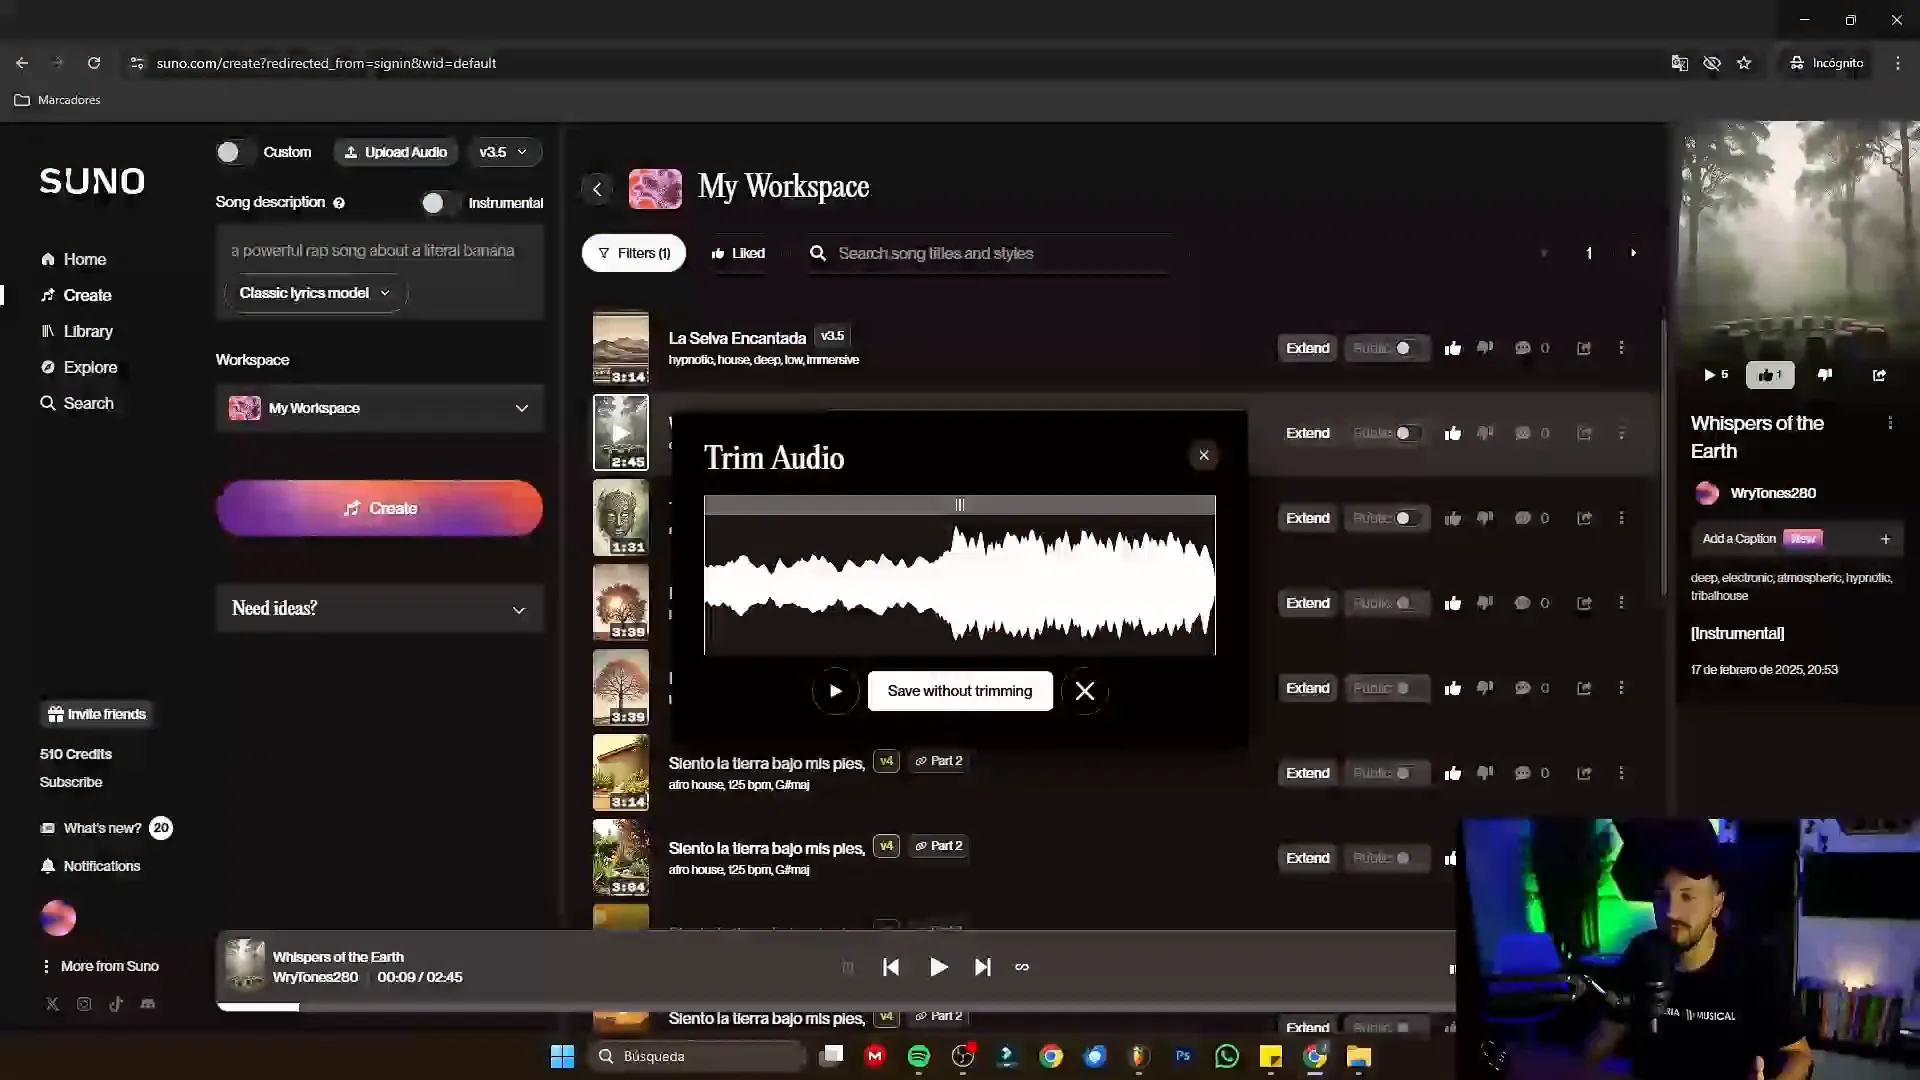The height and width of the screenshot is (1080, 1920).
Task: Go to Home in sidebar
Action: (74, 259)
